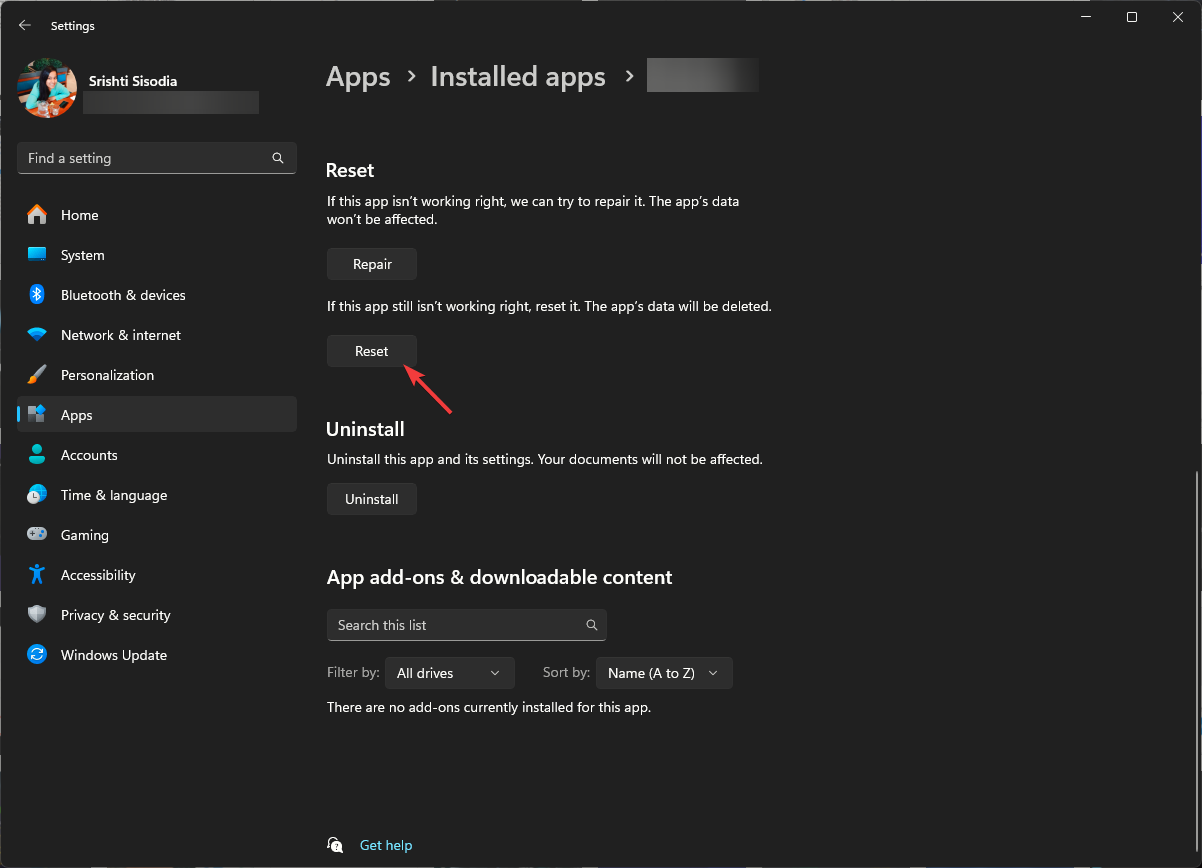This screenshot has height=868, width=1202.
Task: Open the Get help link
Action: (385, 845)
